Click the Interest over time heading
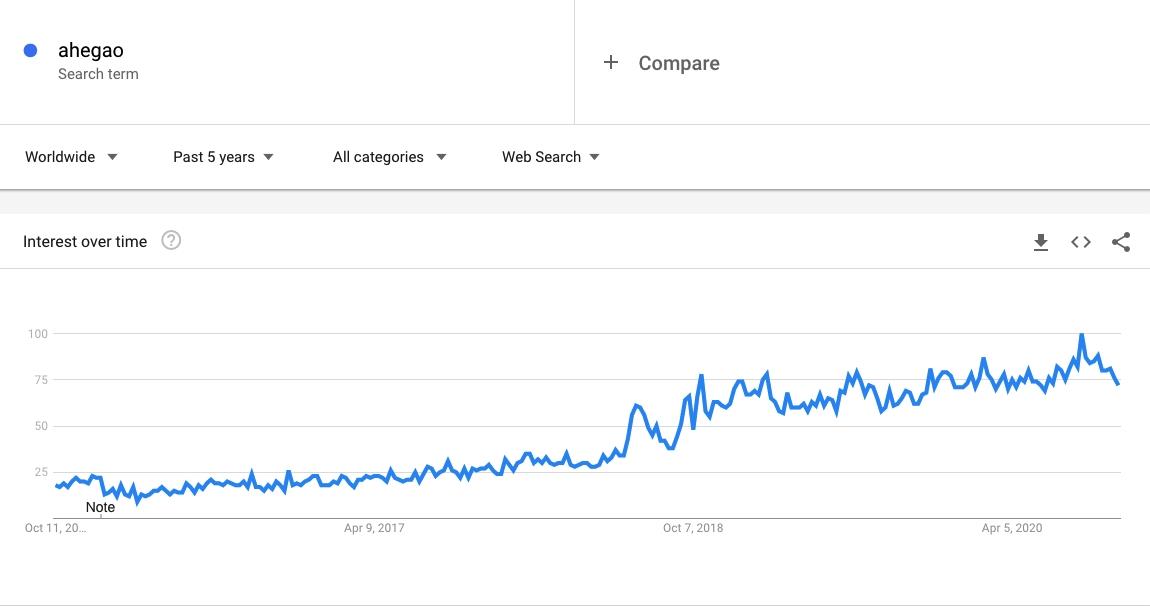This screenshot has width=1150, height=606. 85,241
